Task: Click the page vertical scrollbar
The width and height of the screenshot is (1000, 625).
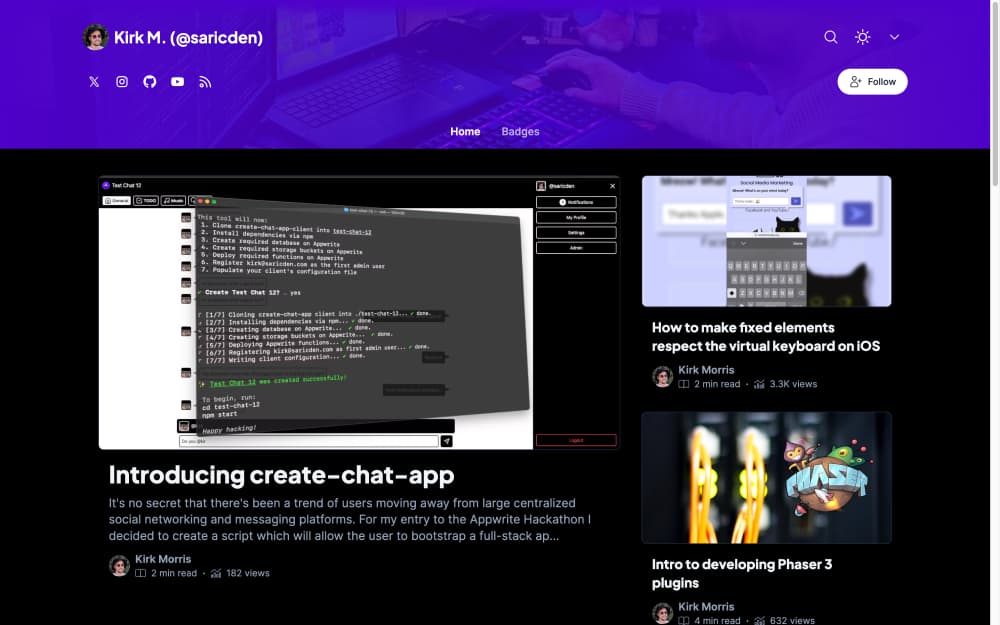Action: pyautogui.click(x=994, y=100)
